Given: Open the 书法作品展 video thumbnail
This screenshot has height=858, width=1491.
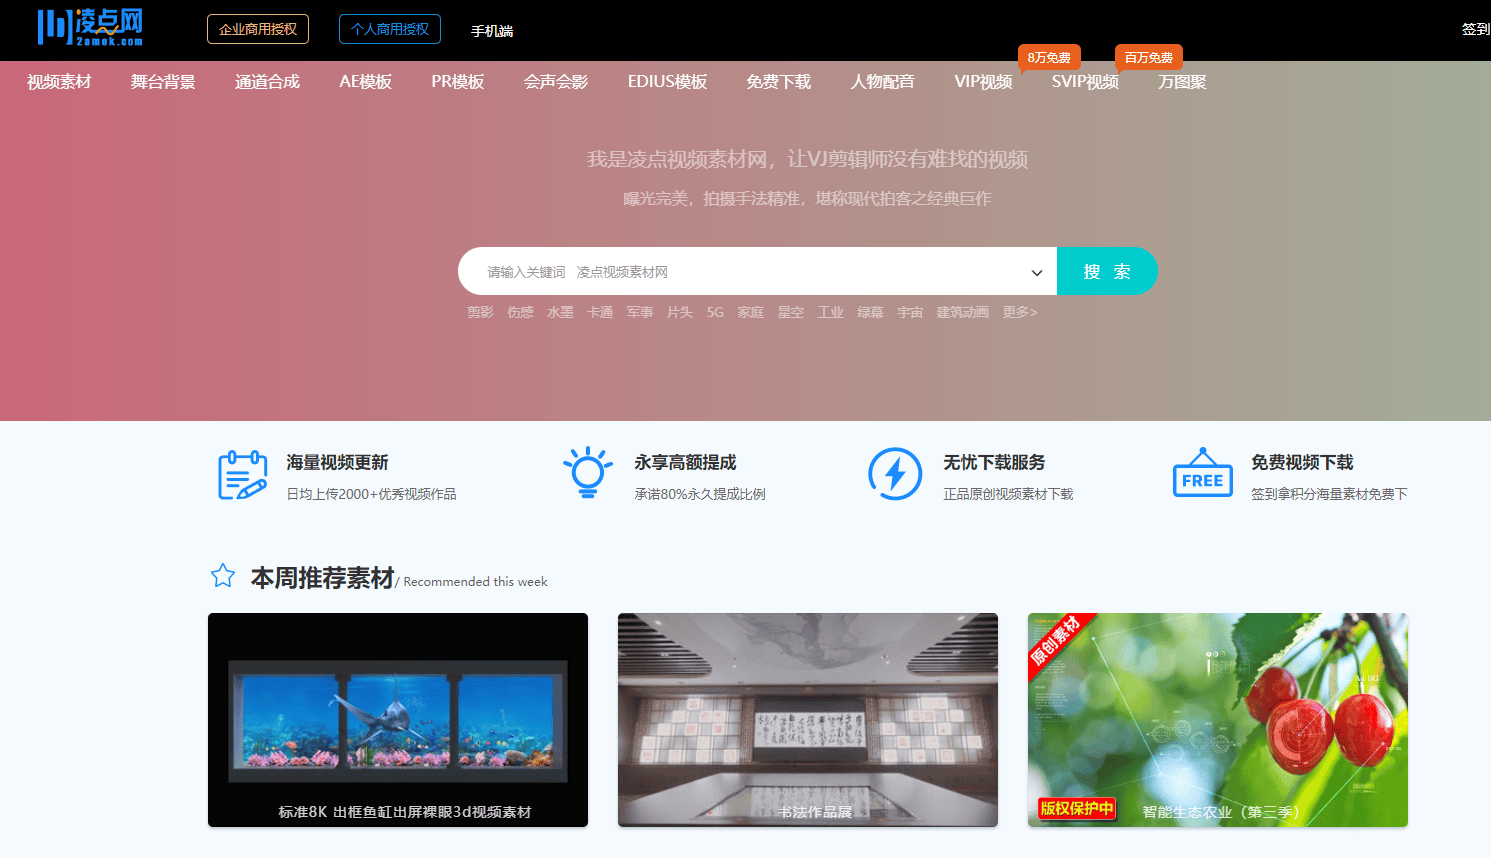Looking at the screenshot, I should tap(808, 720).
